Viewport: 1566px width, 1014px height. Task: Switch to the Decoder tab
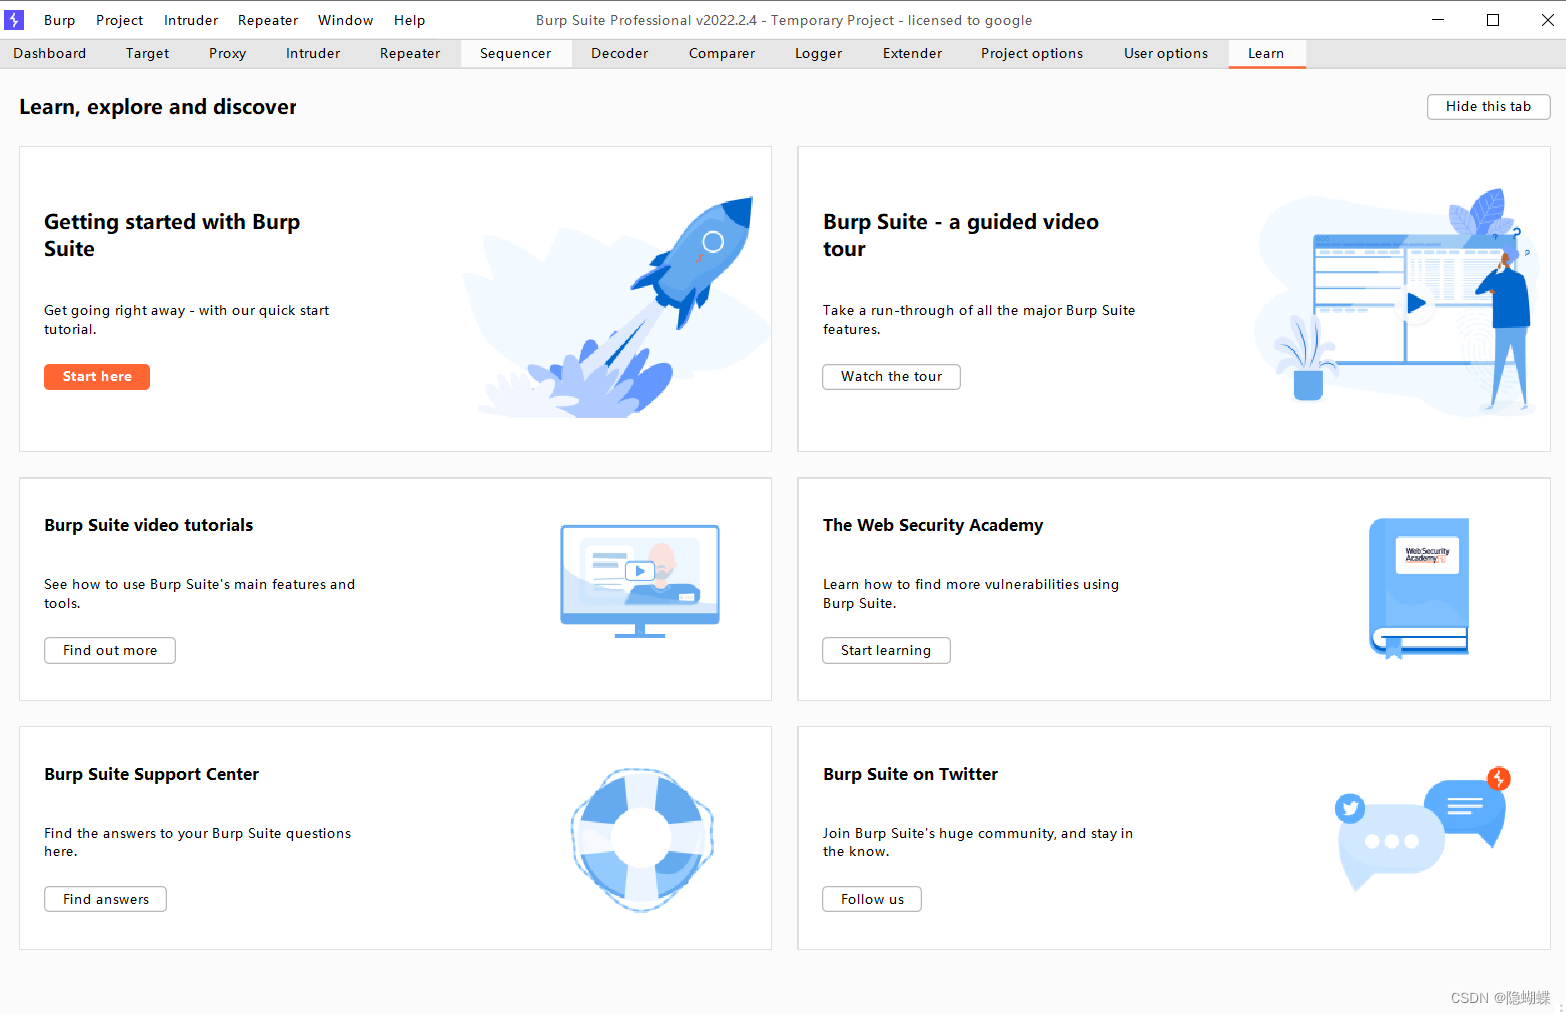[x=620, y=54]
